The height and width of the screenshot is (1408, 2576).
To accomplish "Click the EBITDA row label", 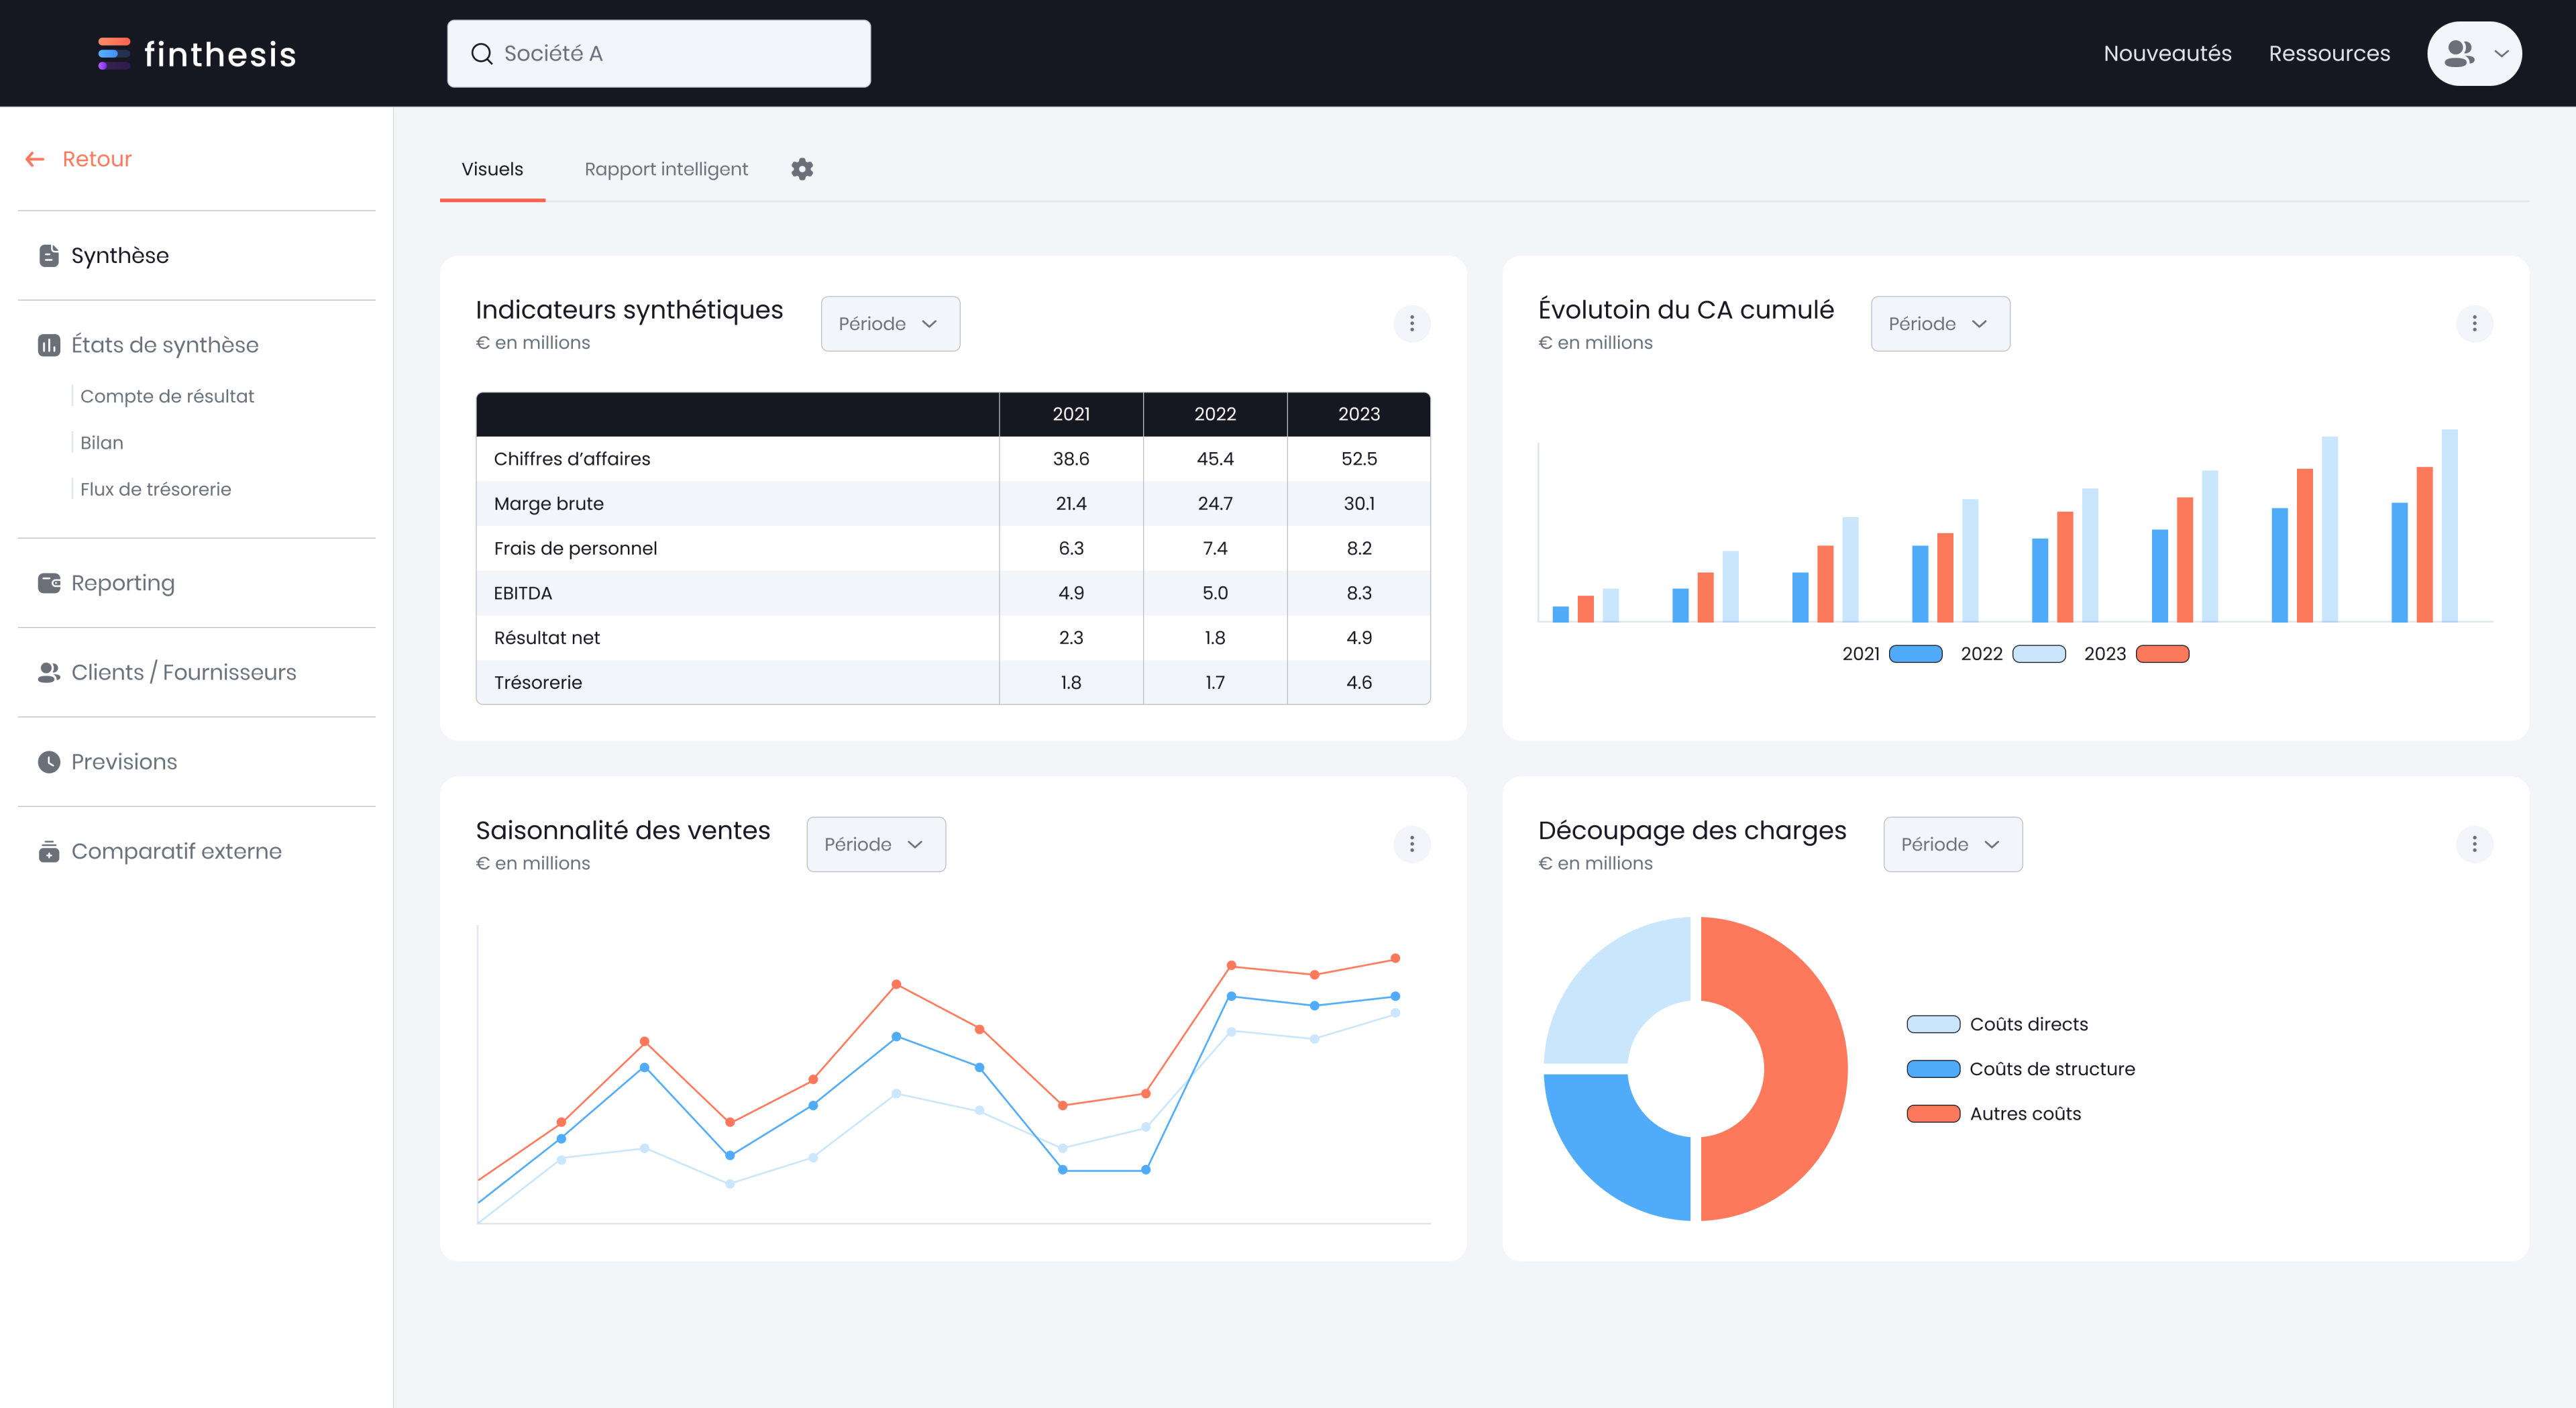I will pos(522,593).
